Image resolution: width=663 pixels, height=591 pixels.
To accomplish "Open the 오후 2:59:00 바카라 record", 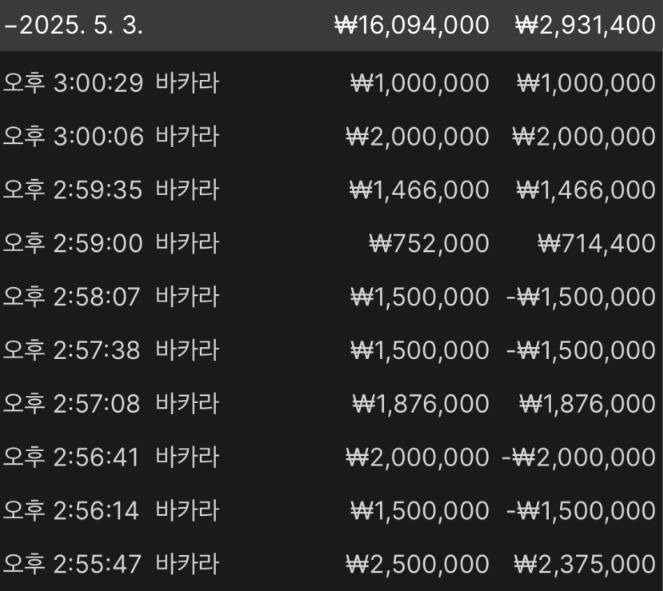I will 332,244.
